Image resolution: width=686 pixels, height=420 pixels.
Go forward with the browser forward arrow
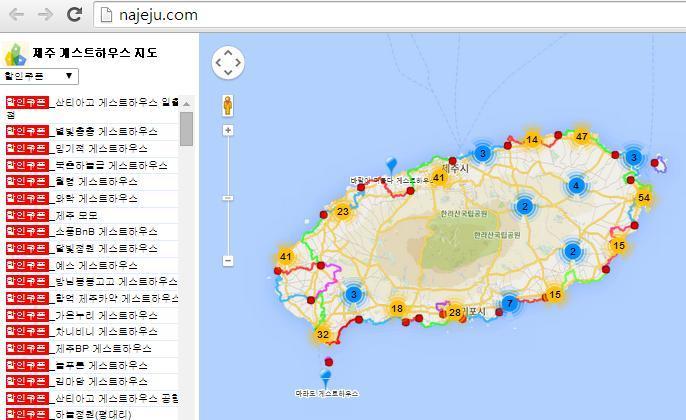pyautogui.click(x=45, y=14)
